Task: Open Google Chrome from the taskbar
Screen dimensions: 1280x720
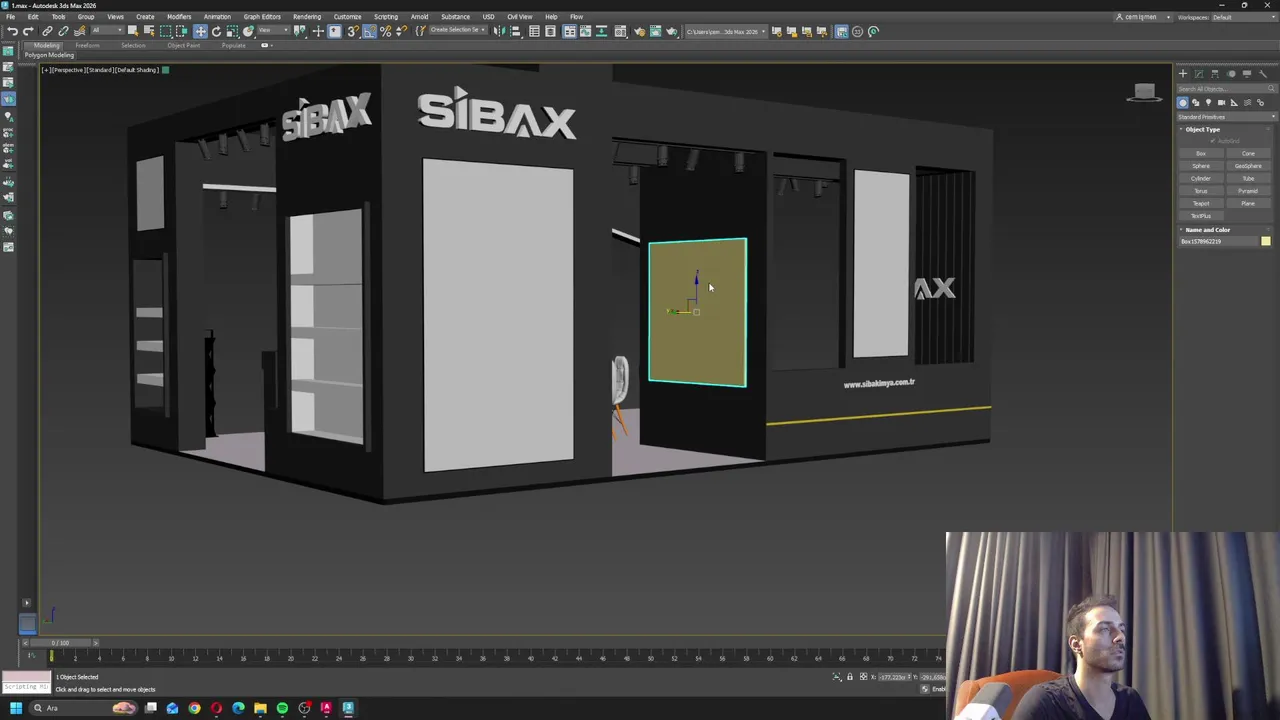Action: [x=194, y=708]
